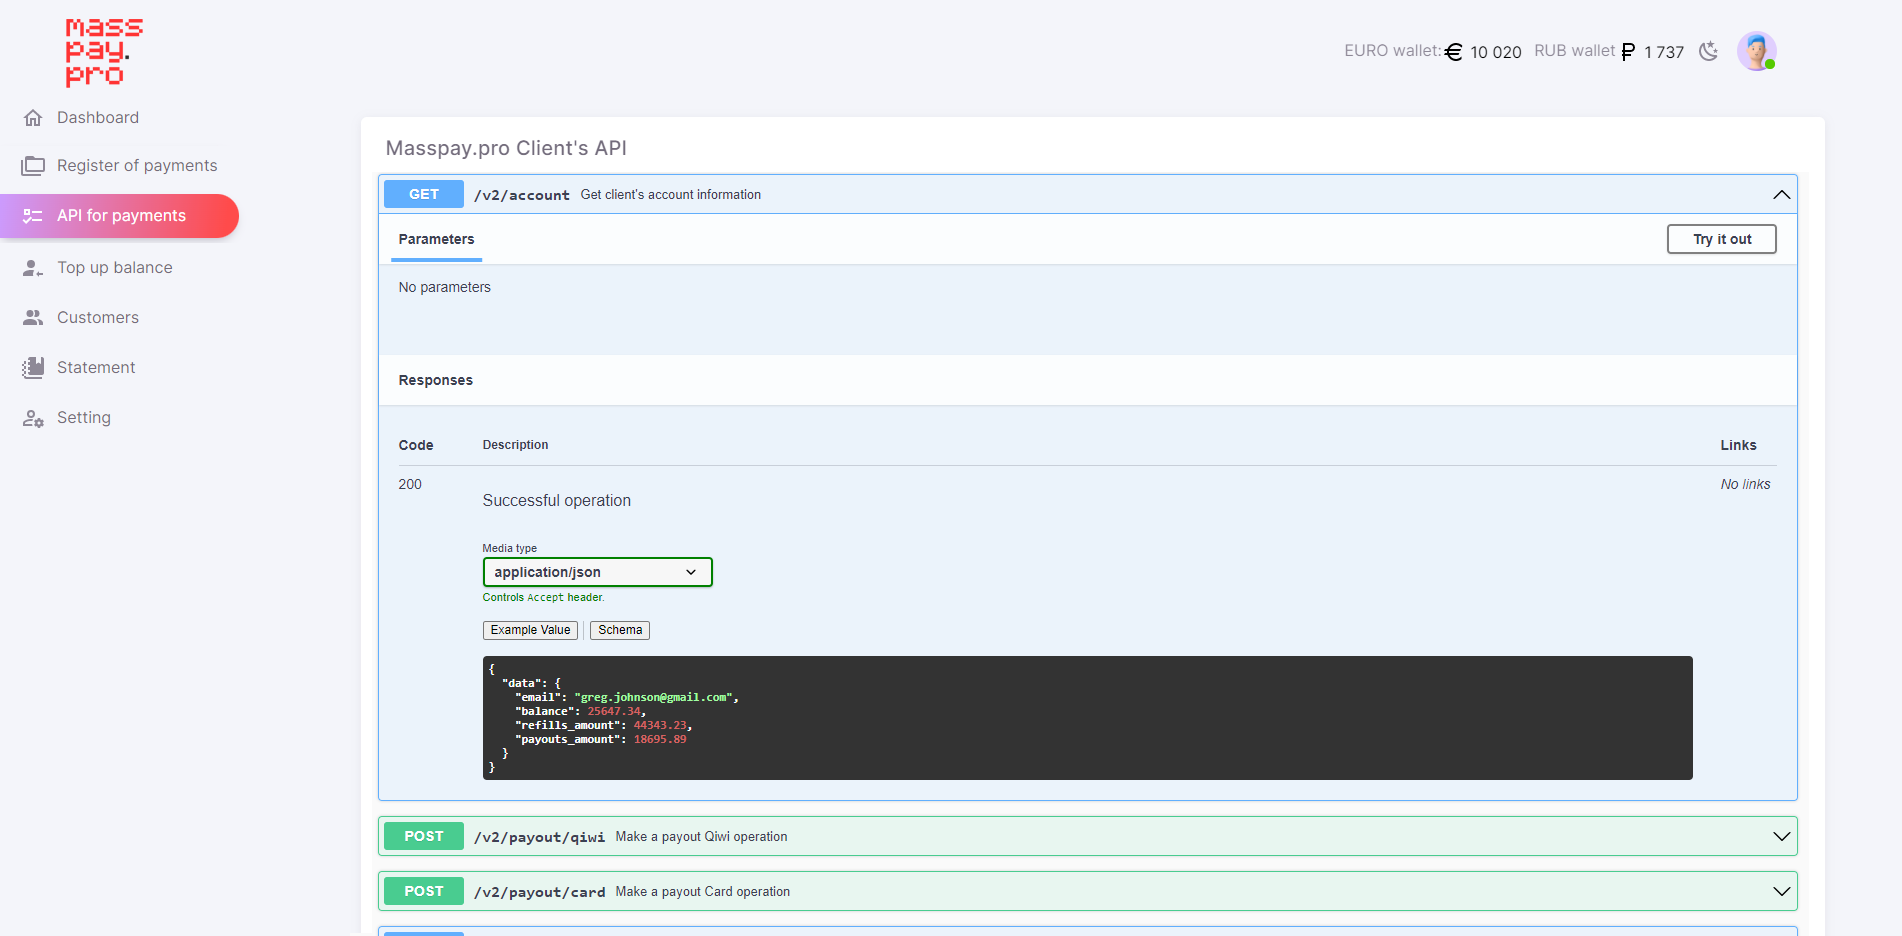Select the Register of payments icon
The image size is (1902, 936).
click(33, 165)
